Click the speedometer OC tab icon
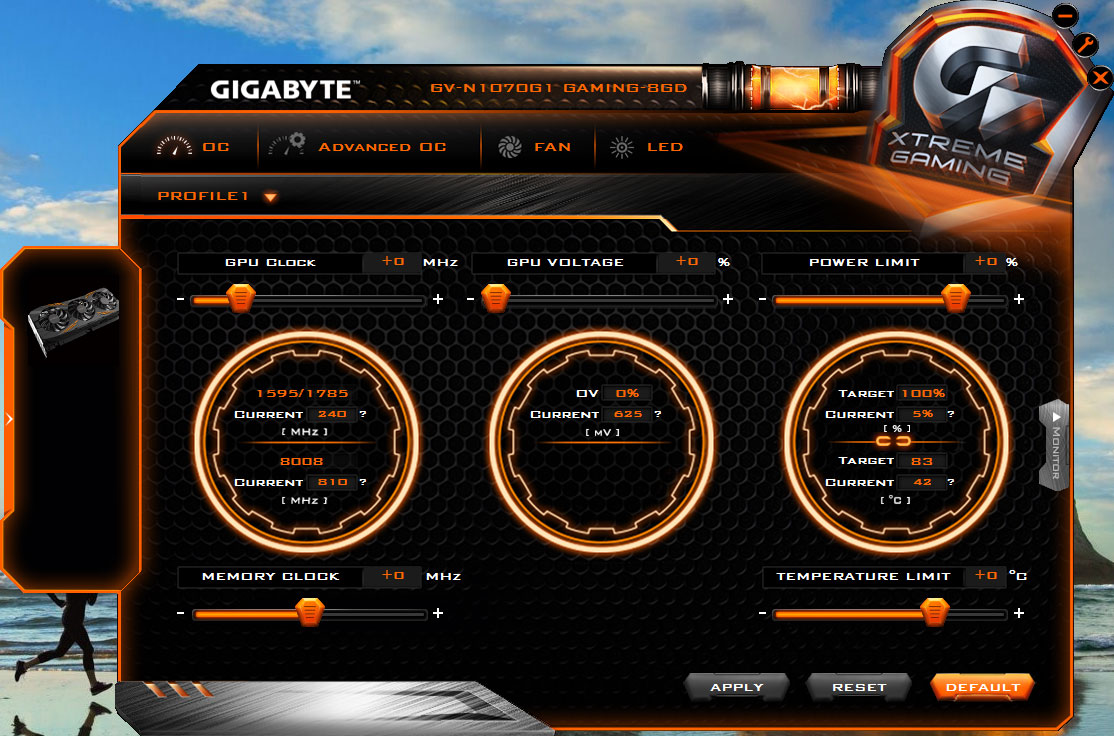The width and height of the screenshot is (1114, 736). click(x=174, y=146)
